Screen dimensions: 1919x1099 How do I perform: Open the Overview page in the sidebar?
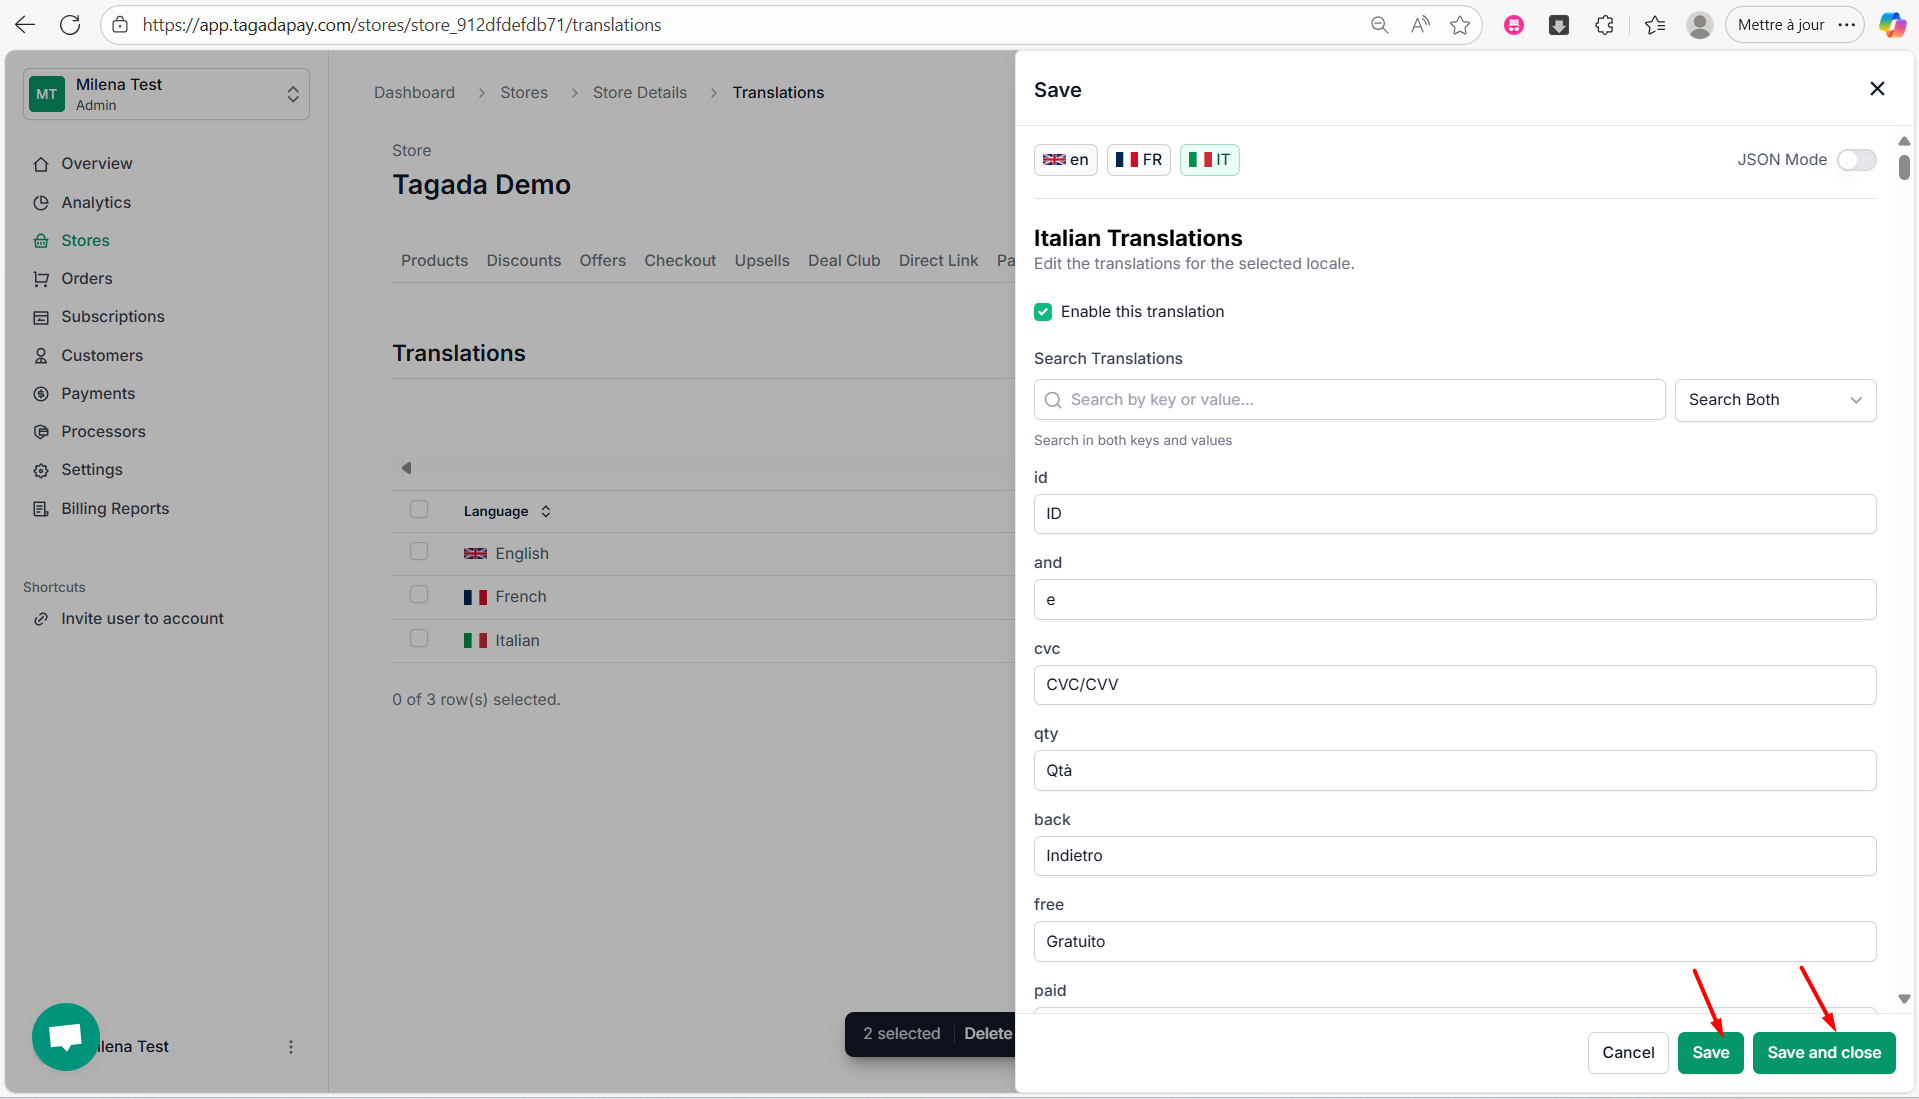point(96,163)
